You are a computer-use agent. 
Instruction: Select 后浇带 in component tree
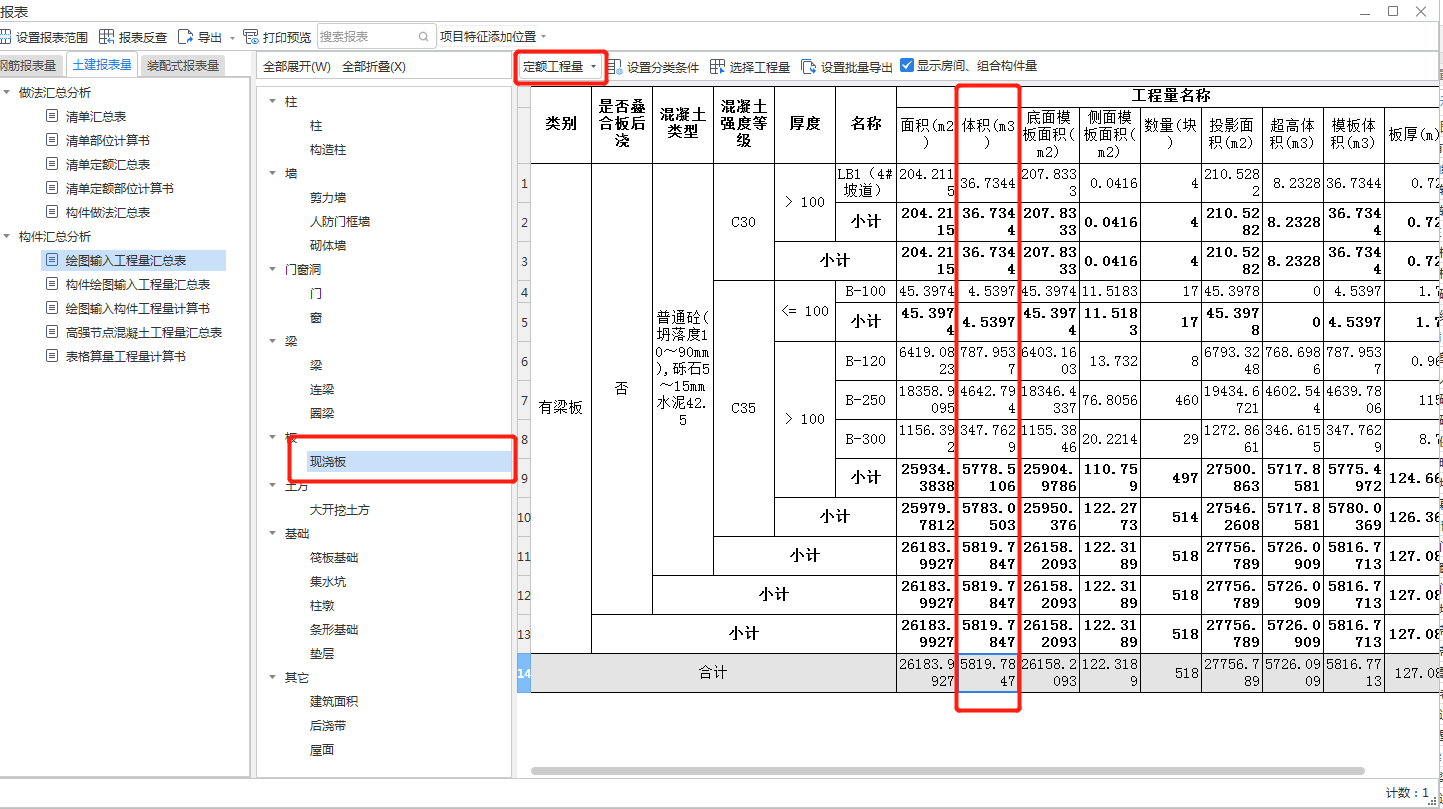(x=328, y=726)
